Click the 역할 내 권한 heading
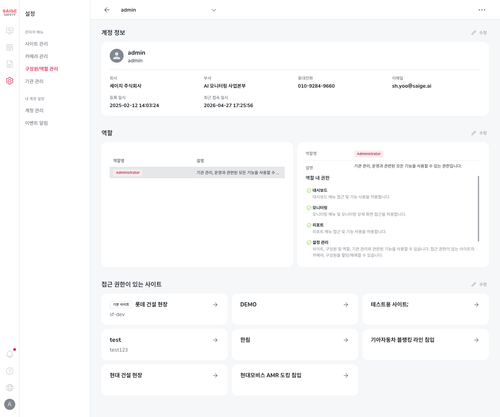500x417 pixels. point(317,178)
